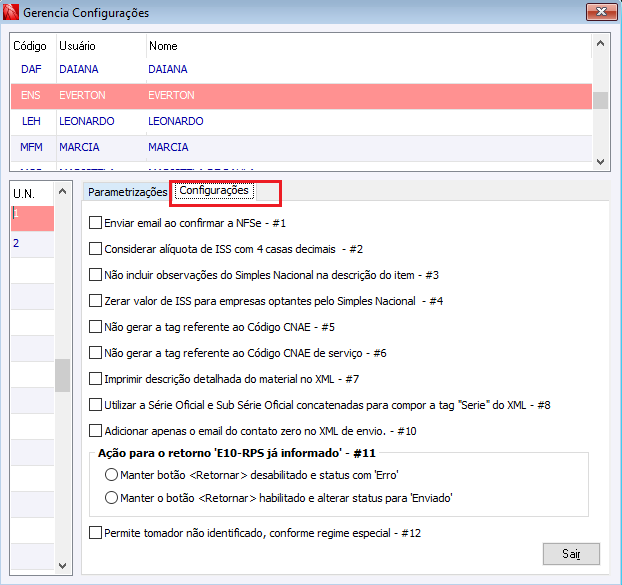Click U.N. list scroll up arrow

pos(63,191)
